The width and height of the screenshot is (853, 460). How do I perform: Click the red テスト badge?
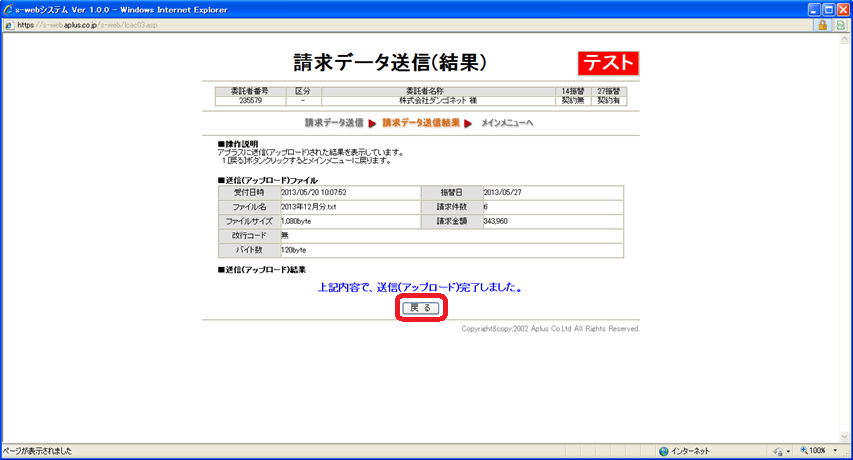click(x=607, y=63)
